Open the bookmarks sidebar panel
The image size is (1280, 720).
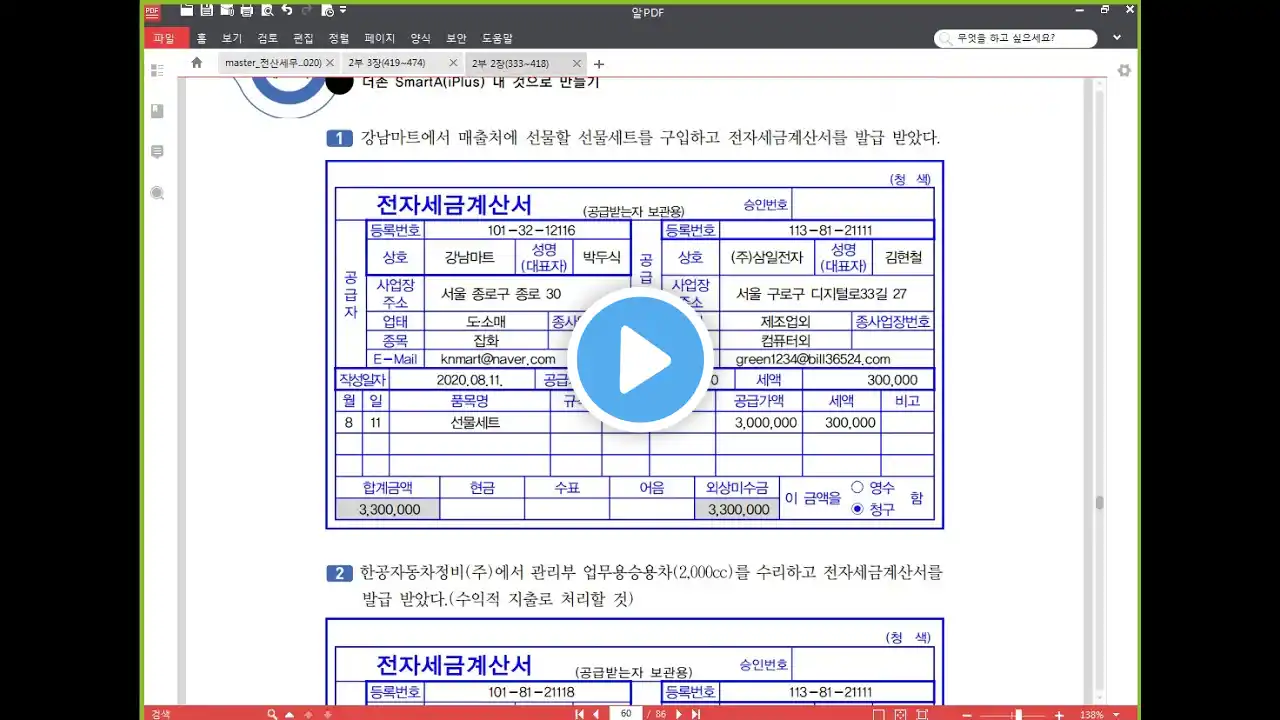157,111
